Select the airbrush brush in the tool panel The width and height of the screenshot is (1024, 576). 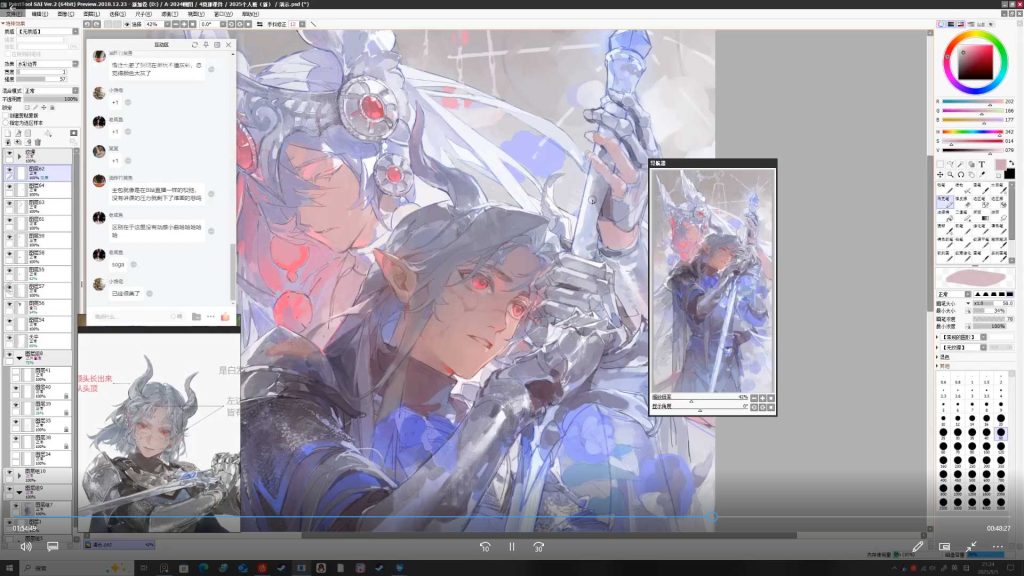tap(945, 201)
